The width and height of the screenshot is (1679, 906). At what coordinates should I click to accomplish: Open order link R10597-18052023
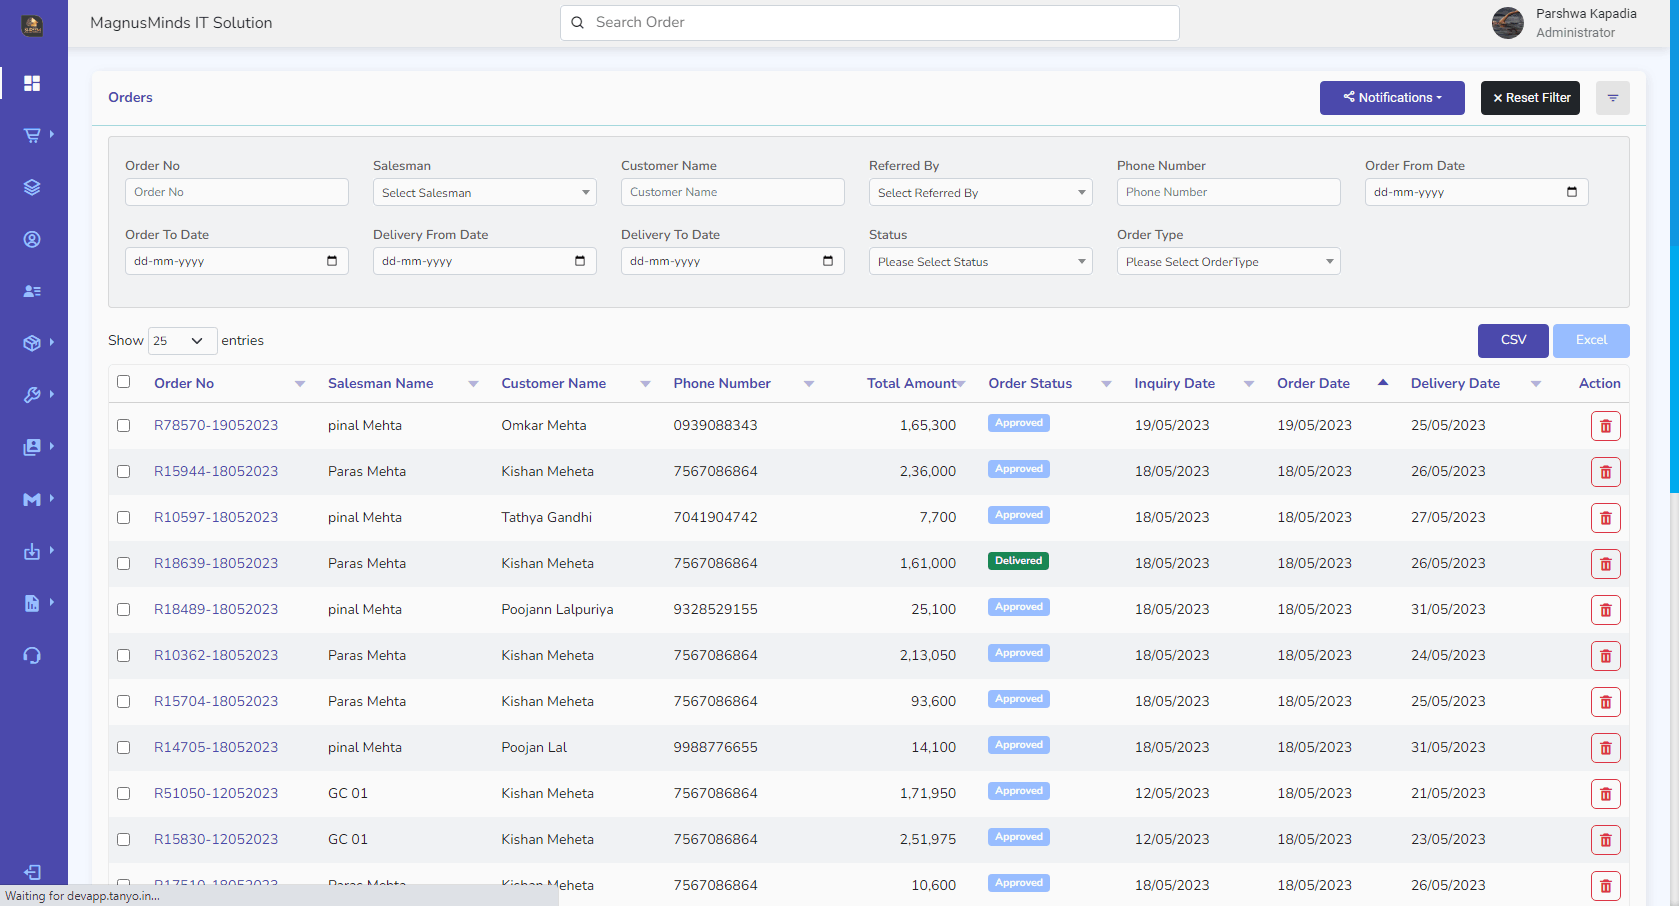tap(216, 517)
